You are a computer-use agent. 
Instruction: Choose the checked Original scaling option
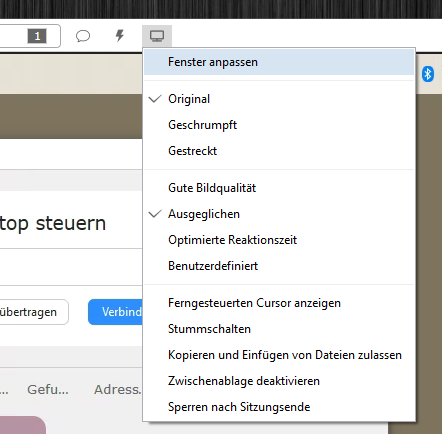pyautogui.click(x=279, y=99)
